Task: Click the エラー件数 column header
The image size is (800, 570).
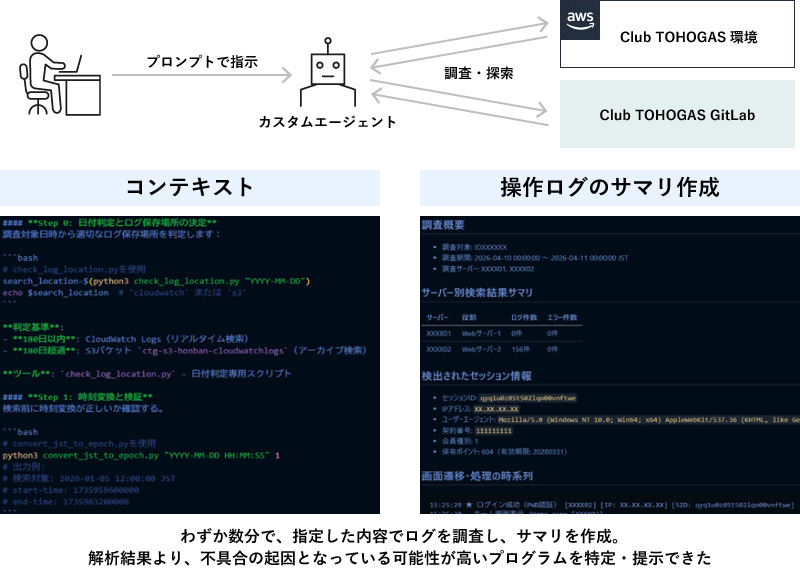Action: (562, 317)
